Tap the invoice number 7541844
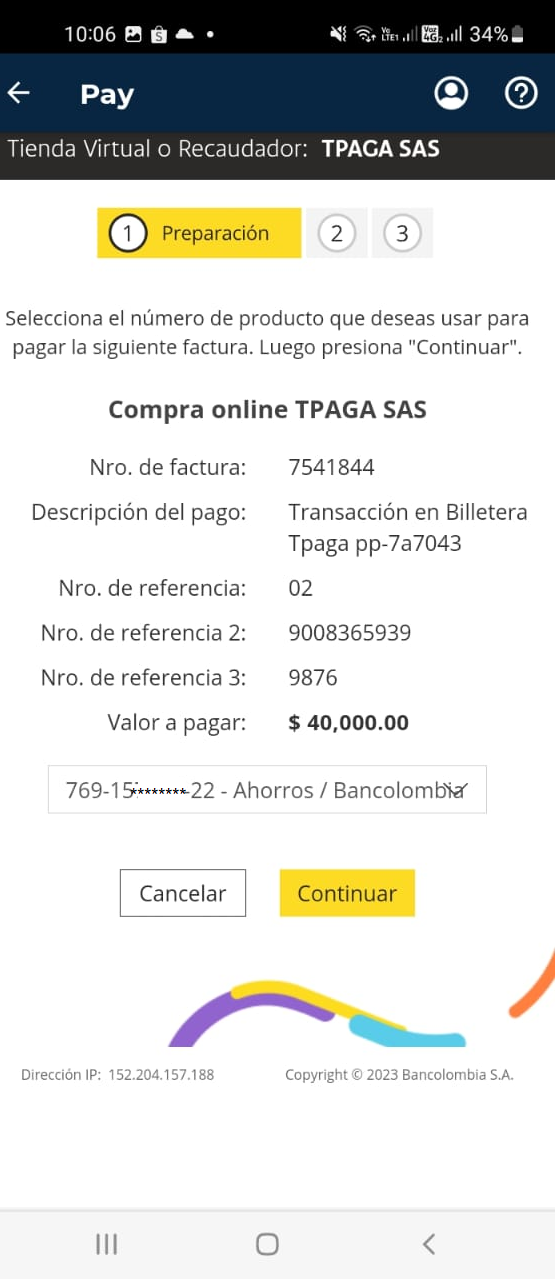The width and height of the screenshot is (555, 1279). 331,467
